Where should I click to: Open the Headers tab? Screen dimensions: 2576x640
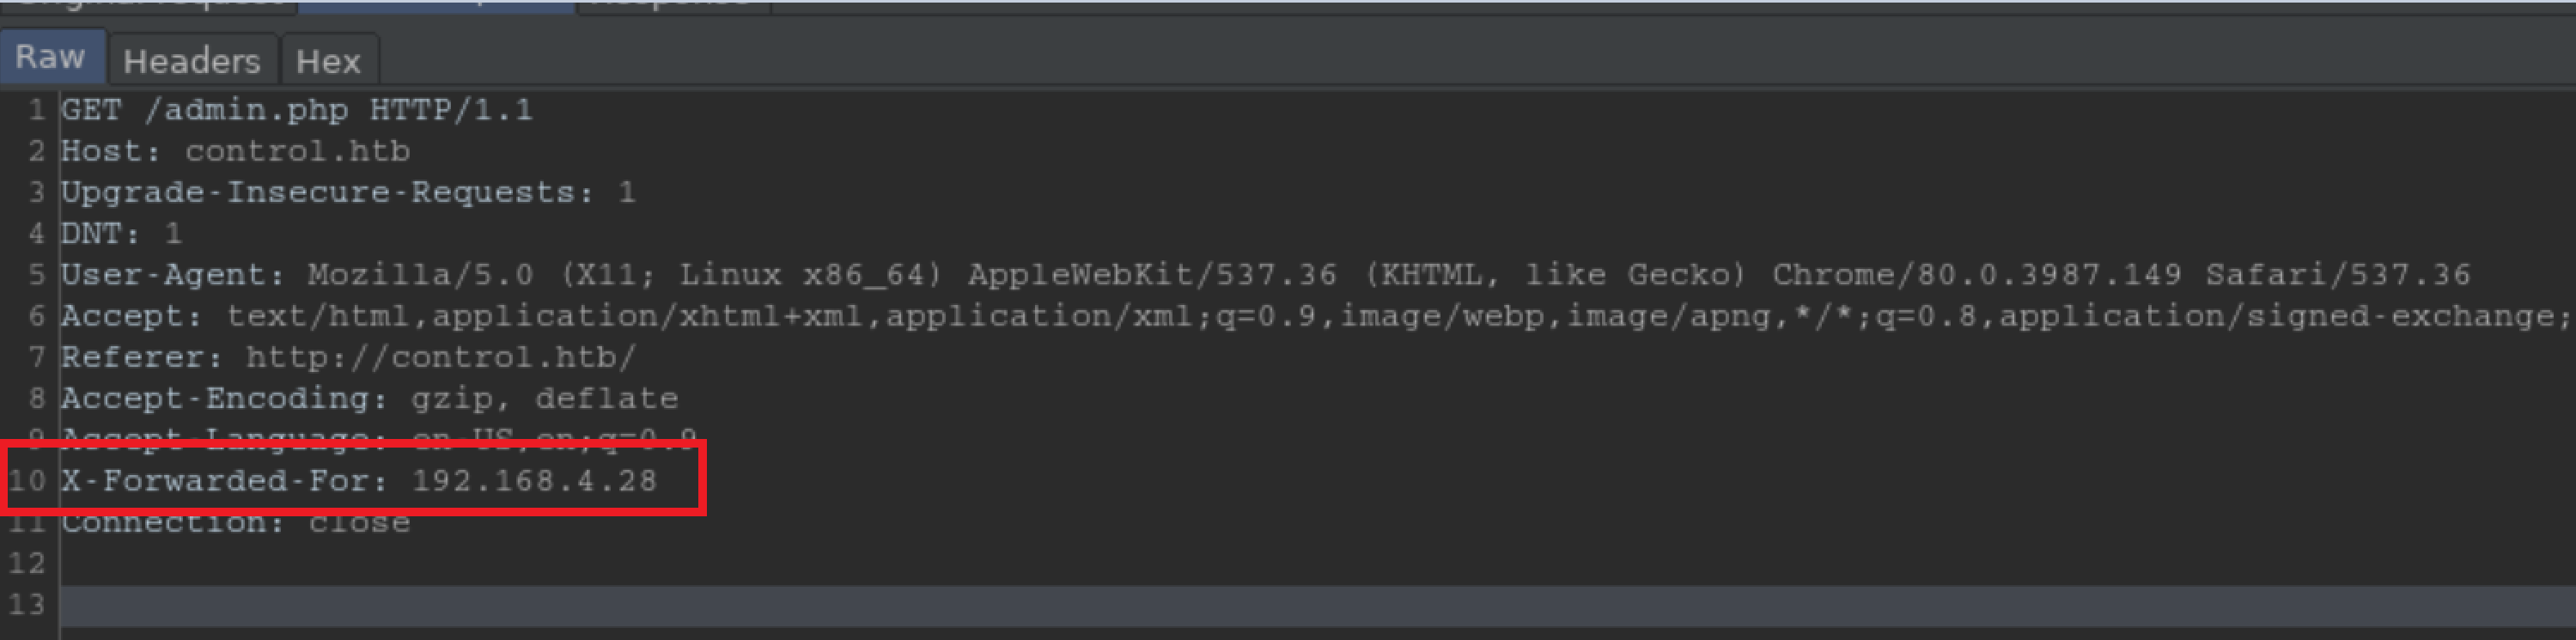click(191, 62)
